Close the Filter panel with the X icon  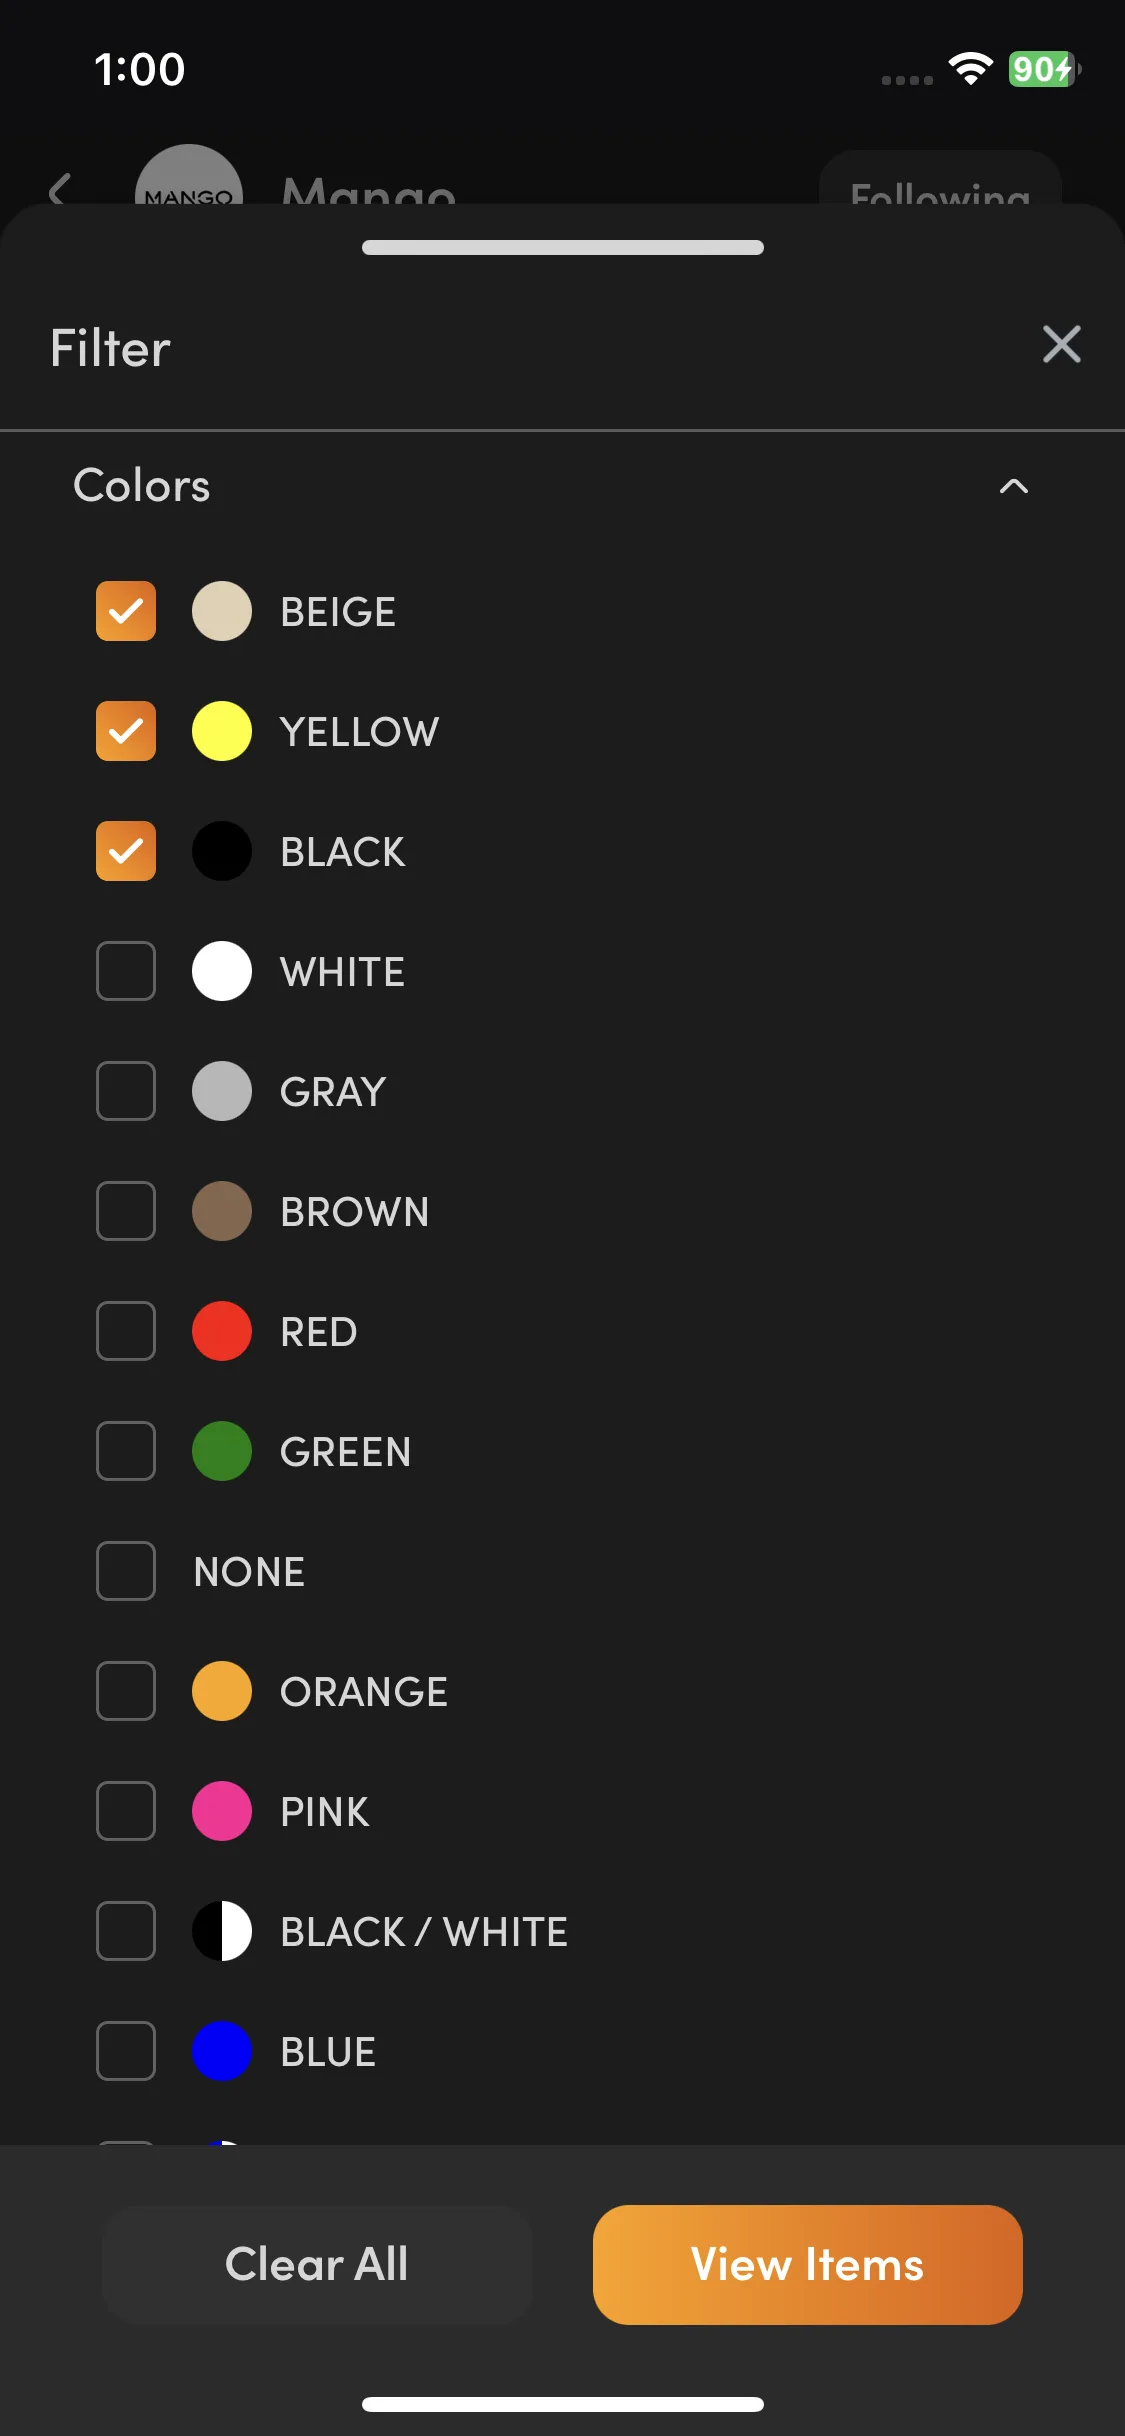pos(1061,345)
